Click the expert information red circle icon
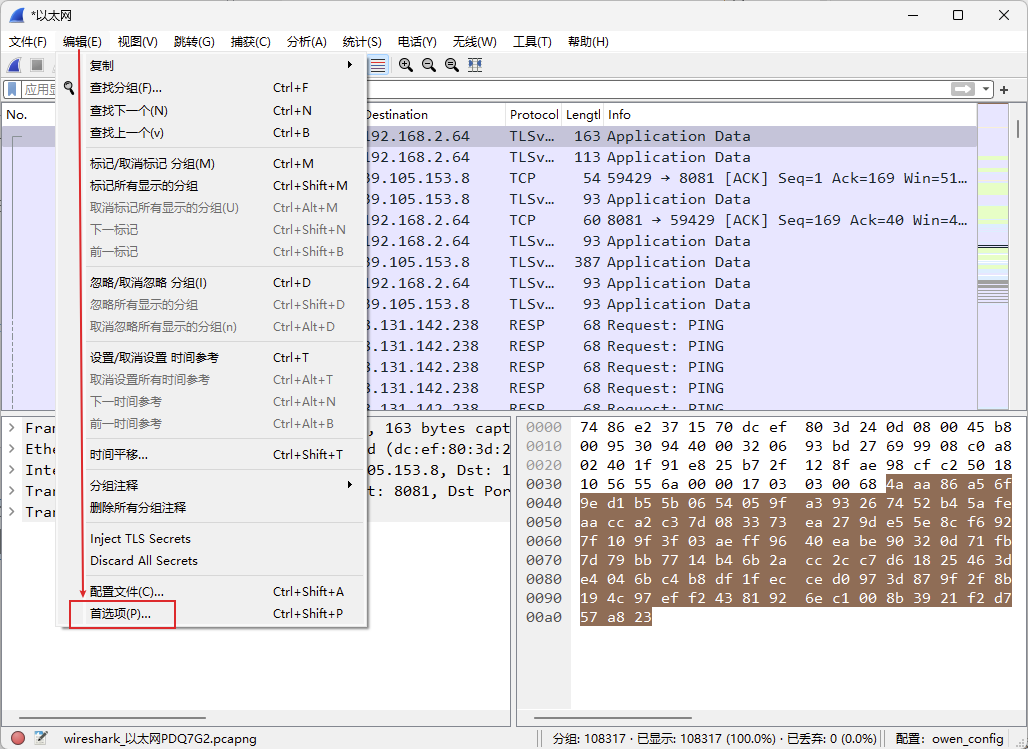Viewport: 1028px width, 749px height. [x=18, y=738]
